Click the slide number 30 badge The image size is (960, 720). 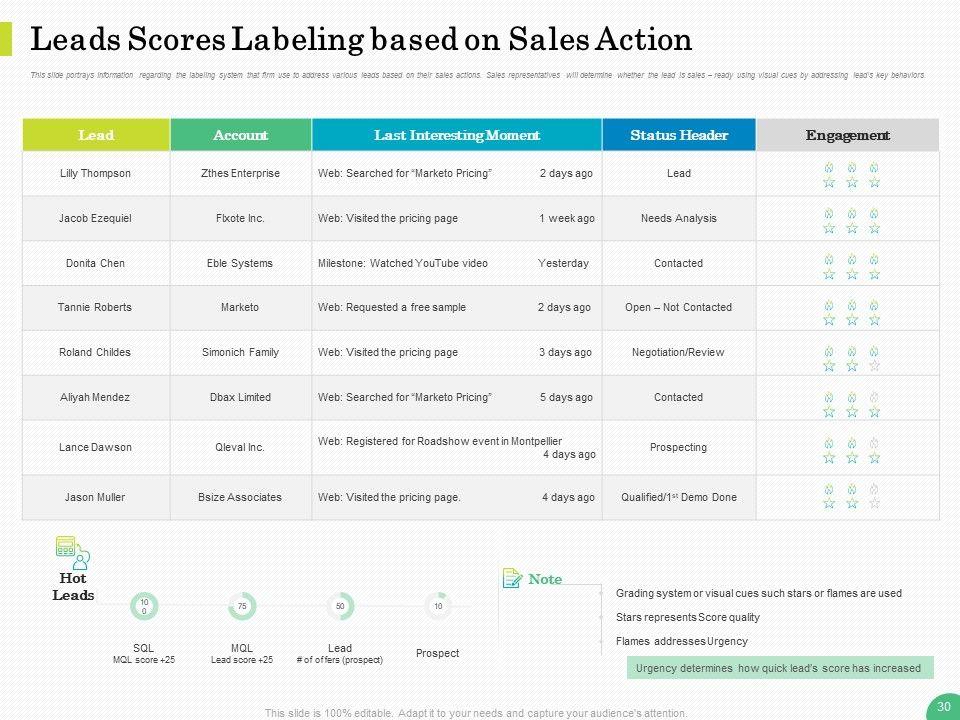pos(942,706)
